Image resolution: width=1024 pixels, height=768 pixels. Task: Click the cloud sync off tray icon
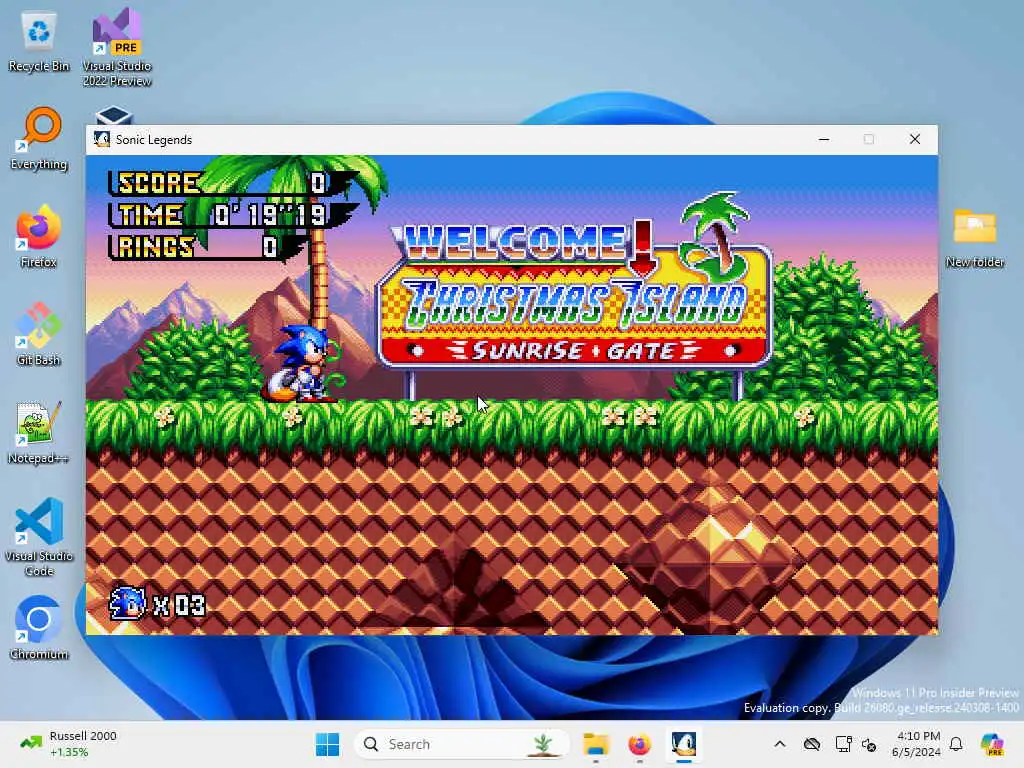pyautogui.click(x=812, y=744)
